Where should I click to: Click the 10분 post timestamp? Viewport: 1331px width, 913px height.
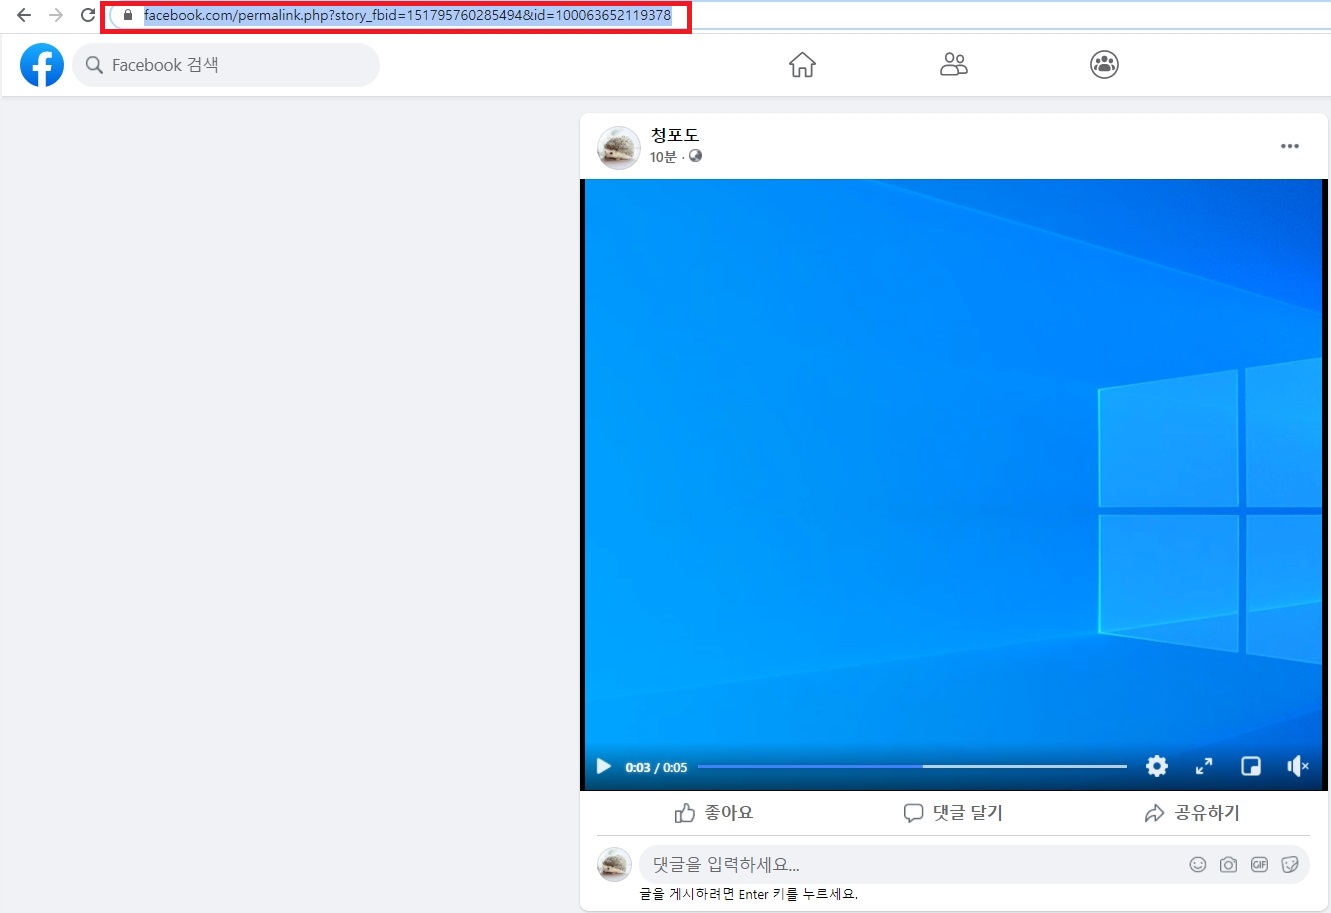[x=663, y=157]
